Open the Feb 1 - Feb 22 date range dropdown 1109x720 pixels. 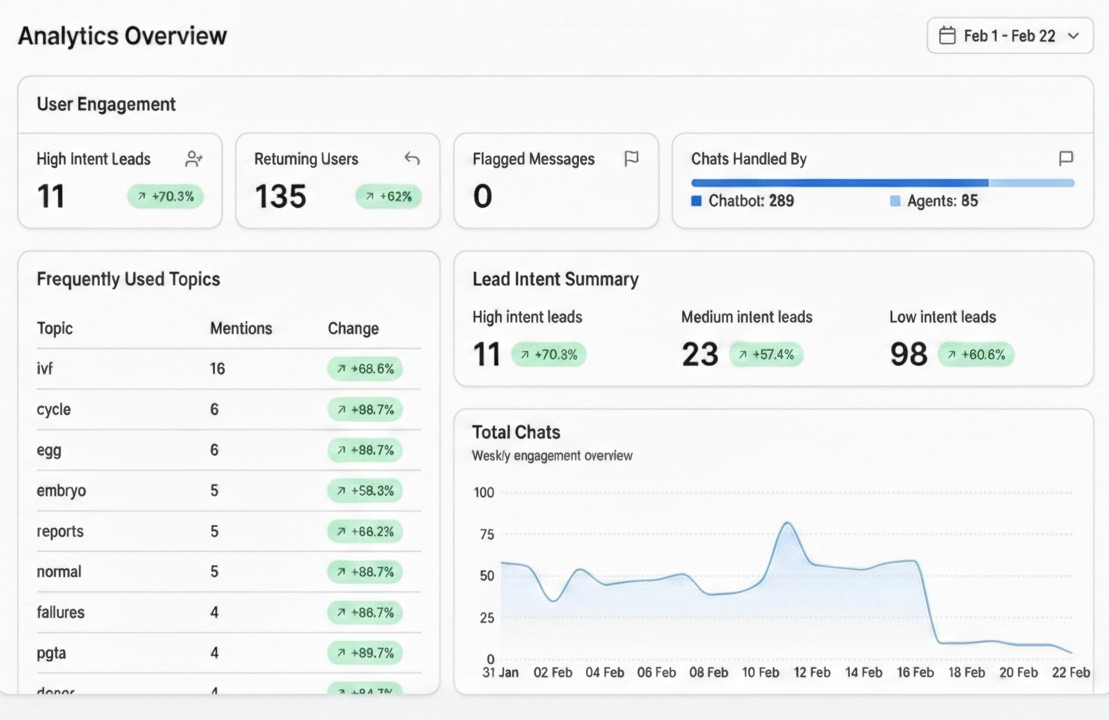coord(1010,35)
